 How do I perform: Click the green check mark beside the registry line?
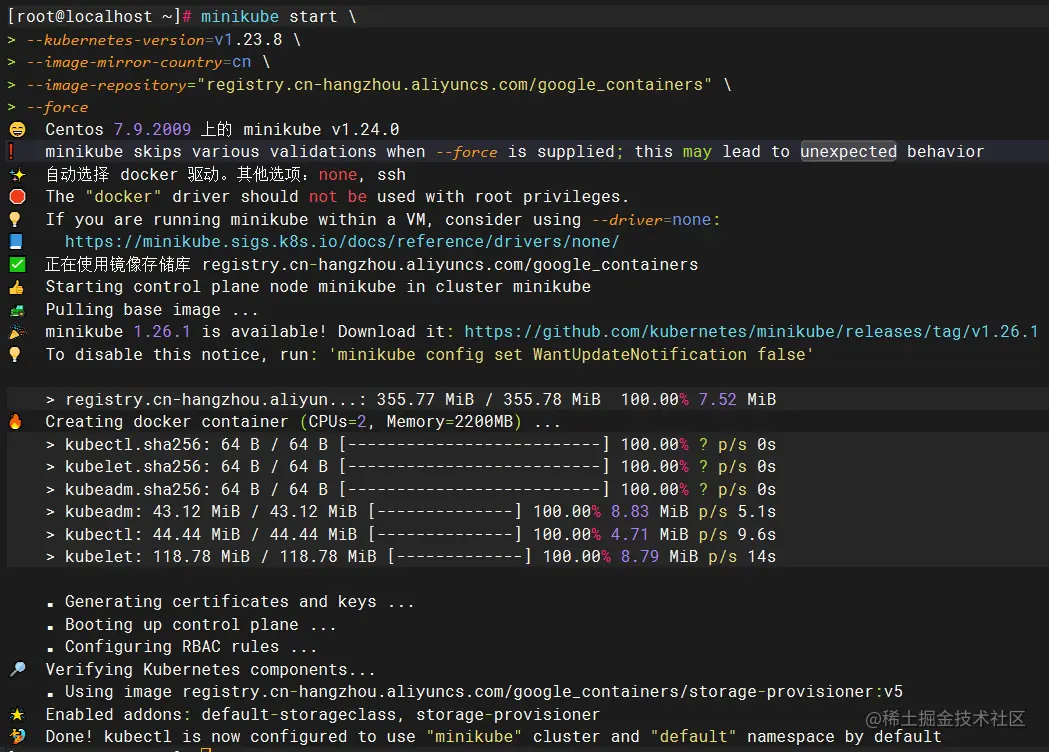pyautogui.click(x=17, y=264)
